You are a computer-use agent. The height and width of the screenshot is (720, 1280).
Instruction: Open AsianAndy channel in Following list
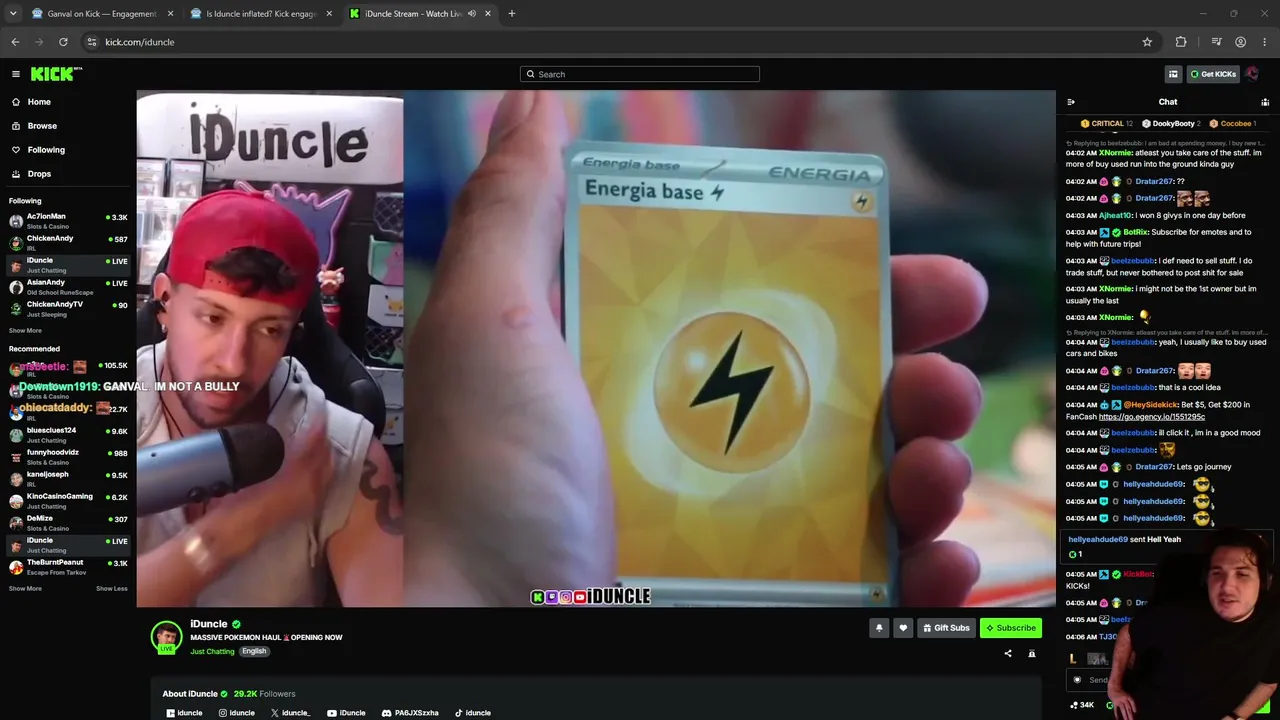click(68, 287)
